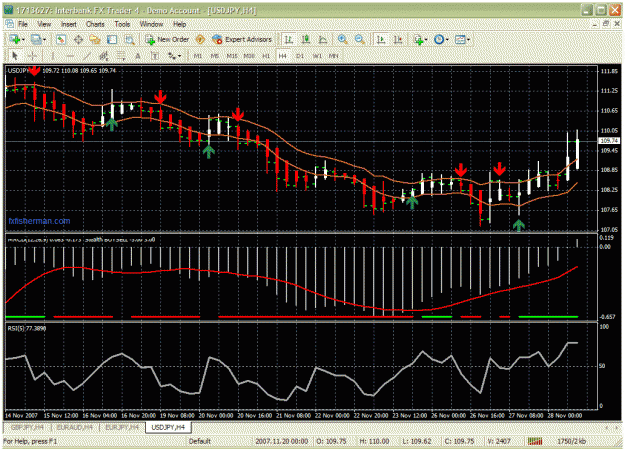Select the H4 timeframe button

click(283, 56)
